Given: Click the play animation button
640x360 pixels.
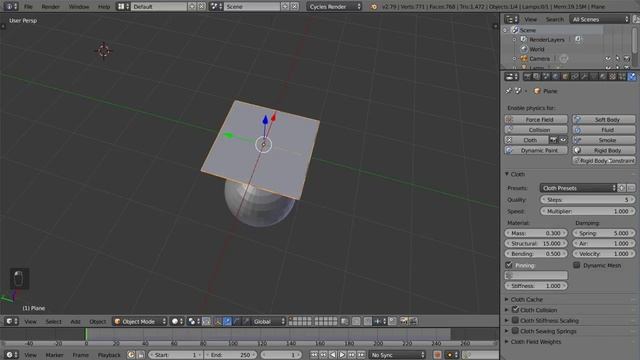Looking at the screenshot, I should tap(342, 355).
